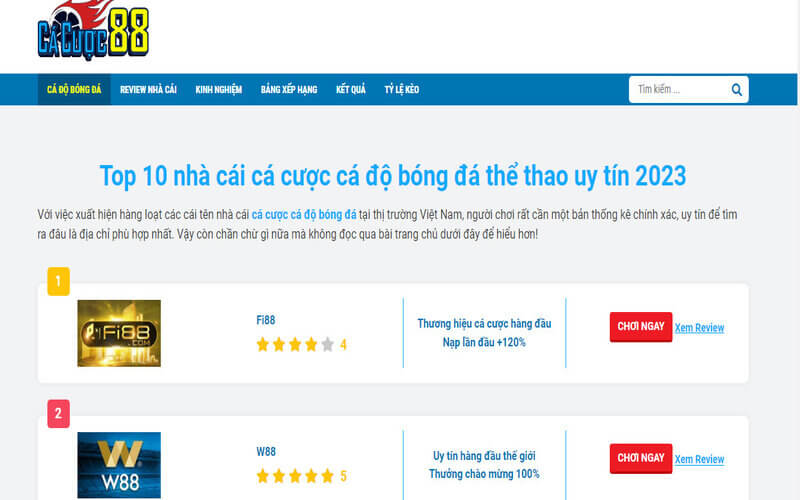Open Bảng Xếp Hạng in navigation
The width and height of the screenshot is (800, 500).
(289, 90)
